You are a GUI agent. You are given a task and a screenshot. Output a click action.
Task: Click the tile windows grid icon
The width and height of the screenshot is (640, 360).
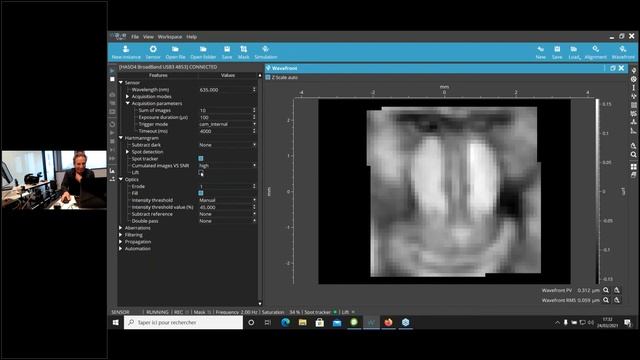coord(633,167)
